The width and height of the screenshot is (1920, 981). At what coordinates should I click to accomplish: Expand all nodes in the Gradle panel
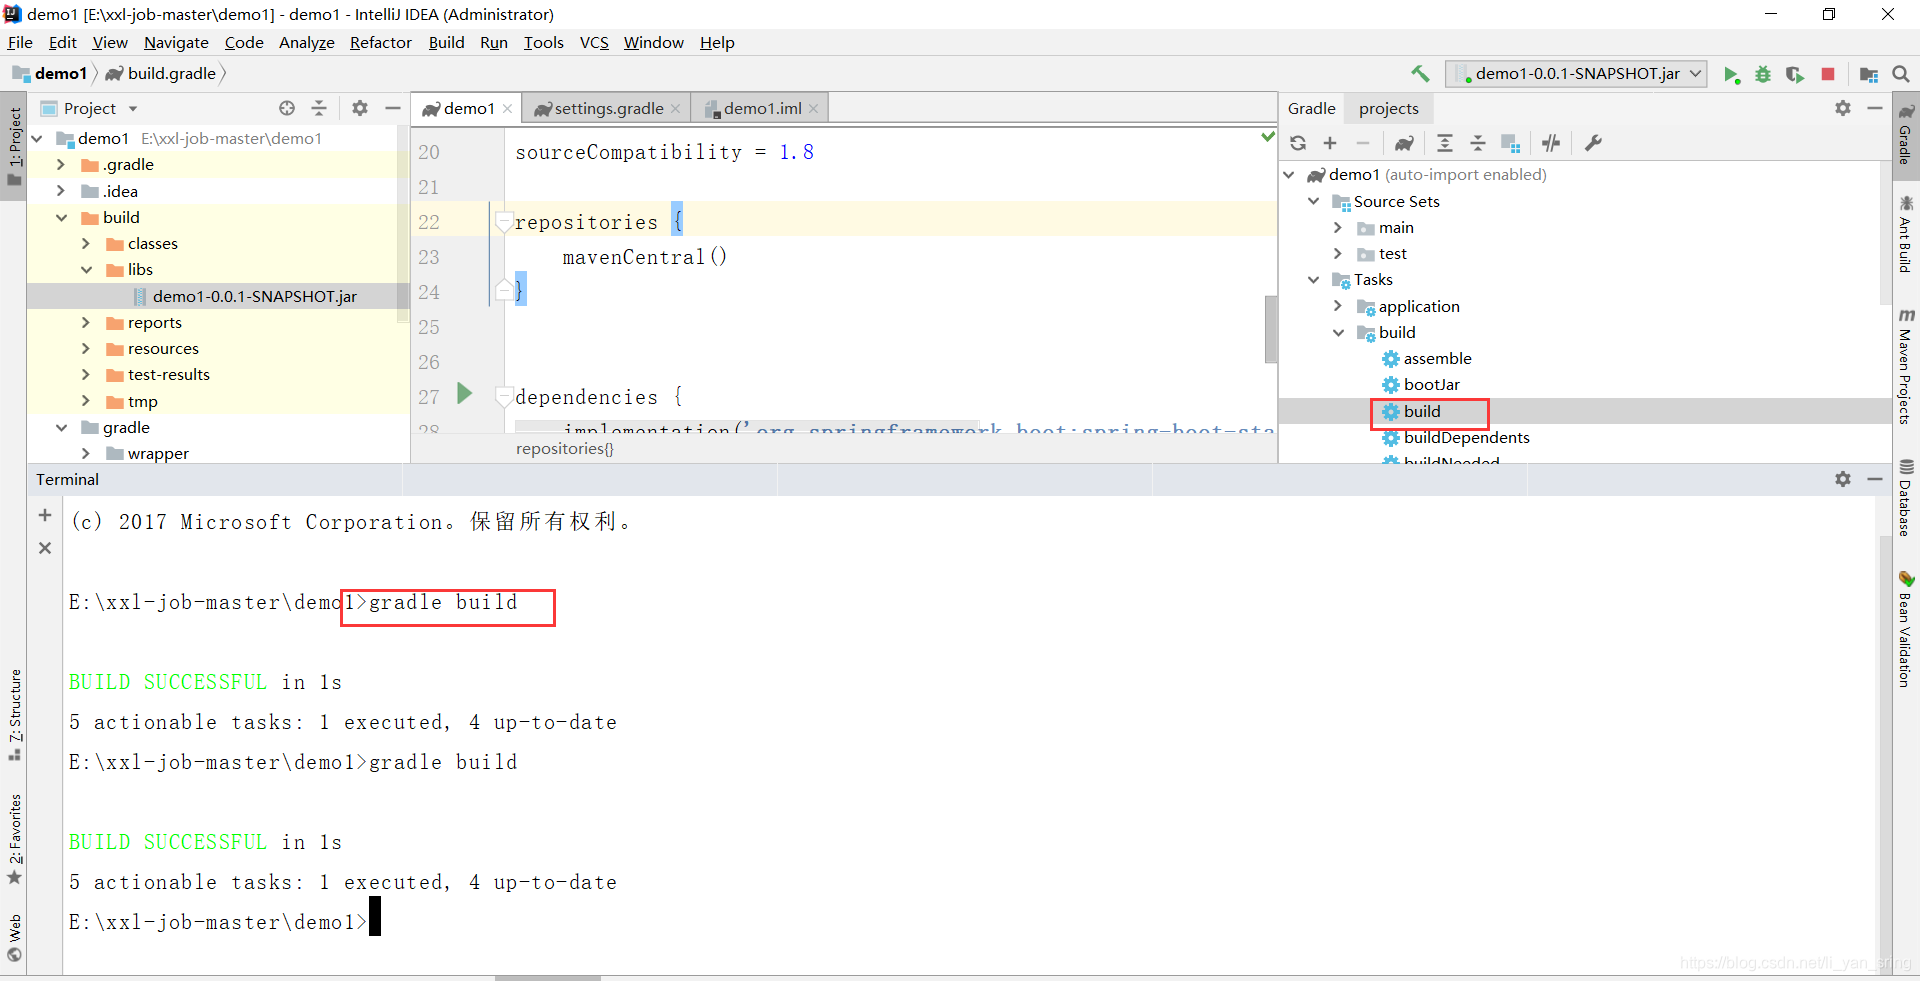pos(1445,143)
